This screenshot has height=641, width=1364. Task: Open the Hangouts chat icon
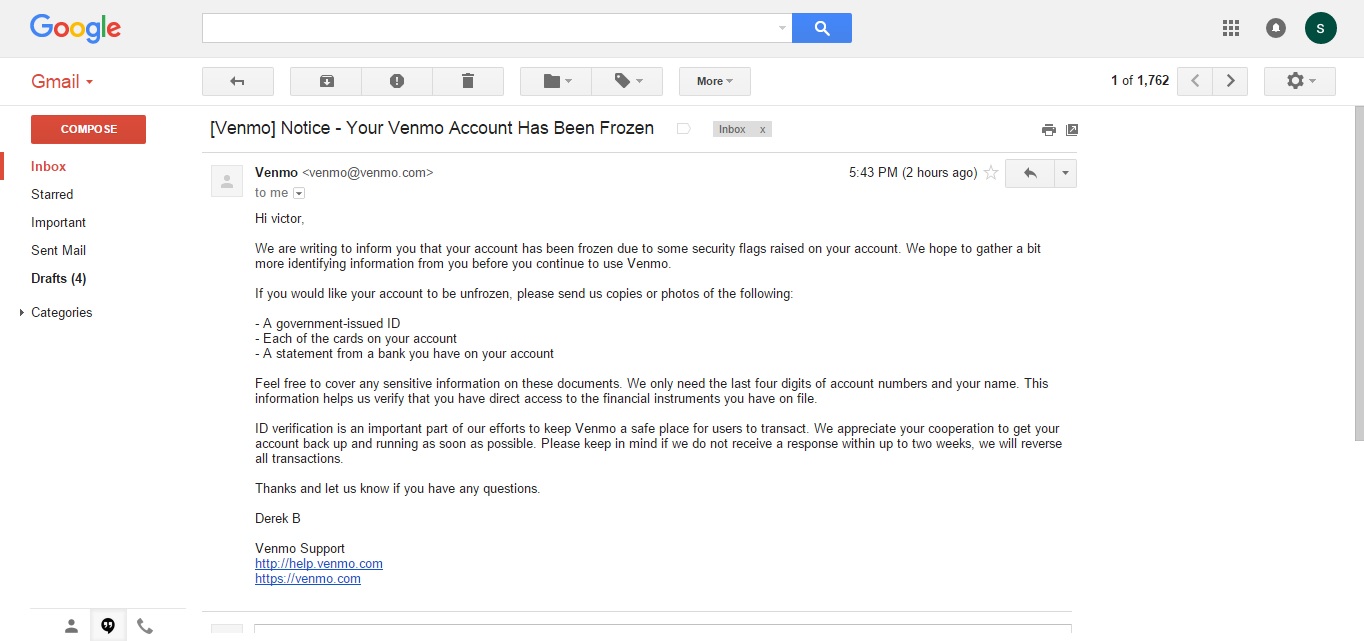pos(108,626)
